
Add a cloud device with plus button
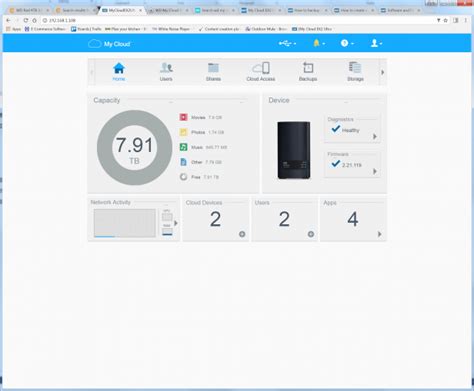(242, 234)
